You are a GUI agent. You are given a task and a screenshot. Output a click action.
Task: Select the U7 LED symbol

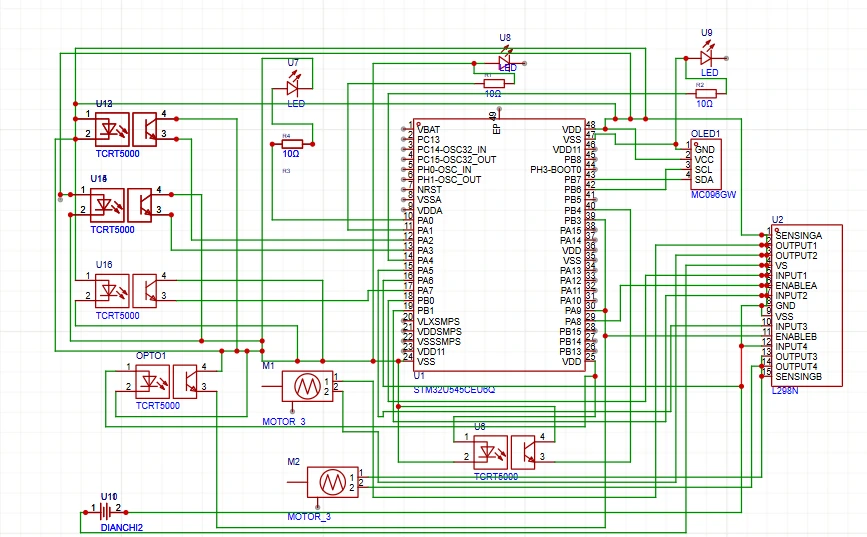294,87
